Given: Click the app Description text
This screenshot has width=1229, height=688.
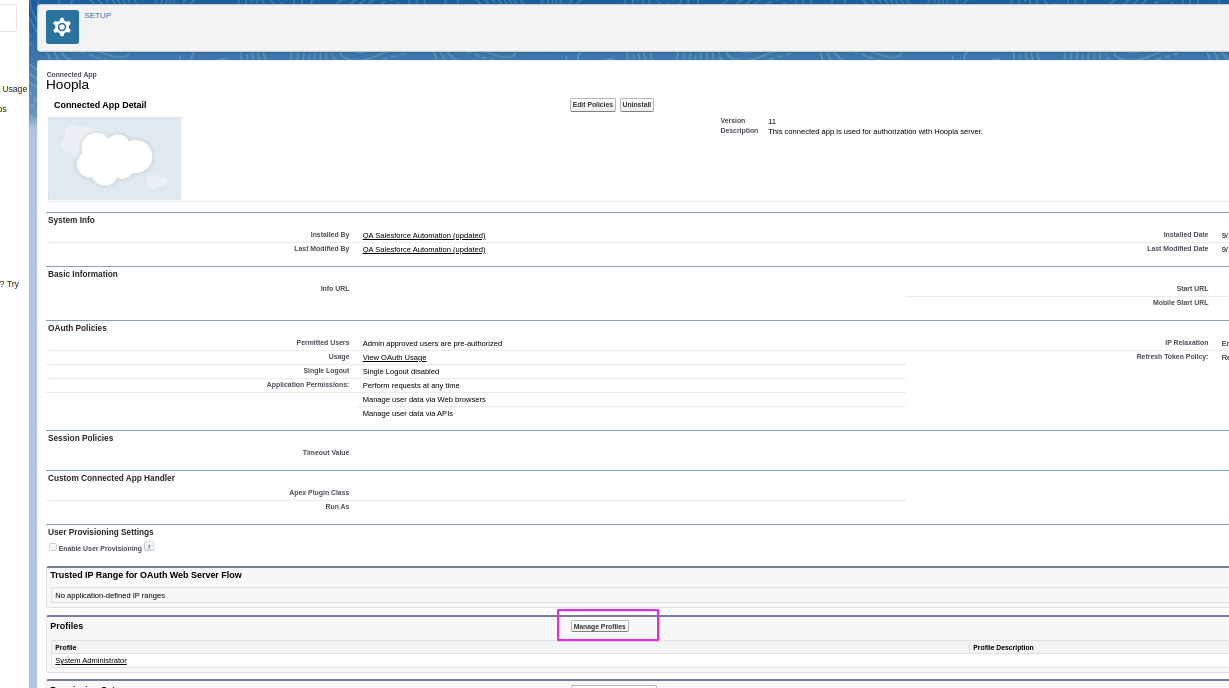Looking at the screenshot, I should (x=875, y=132).
